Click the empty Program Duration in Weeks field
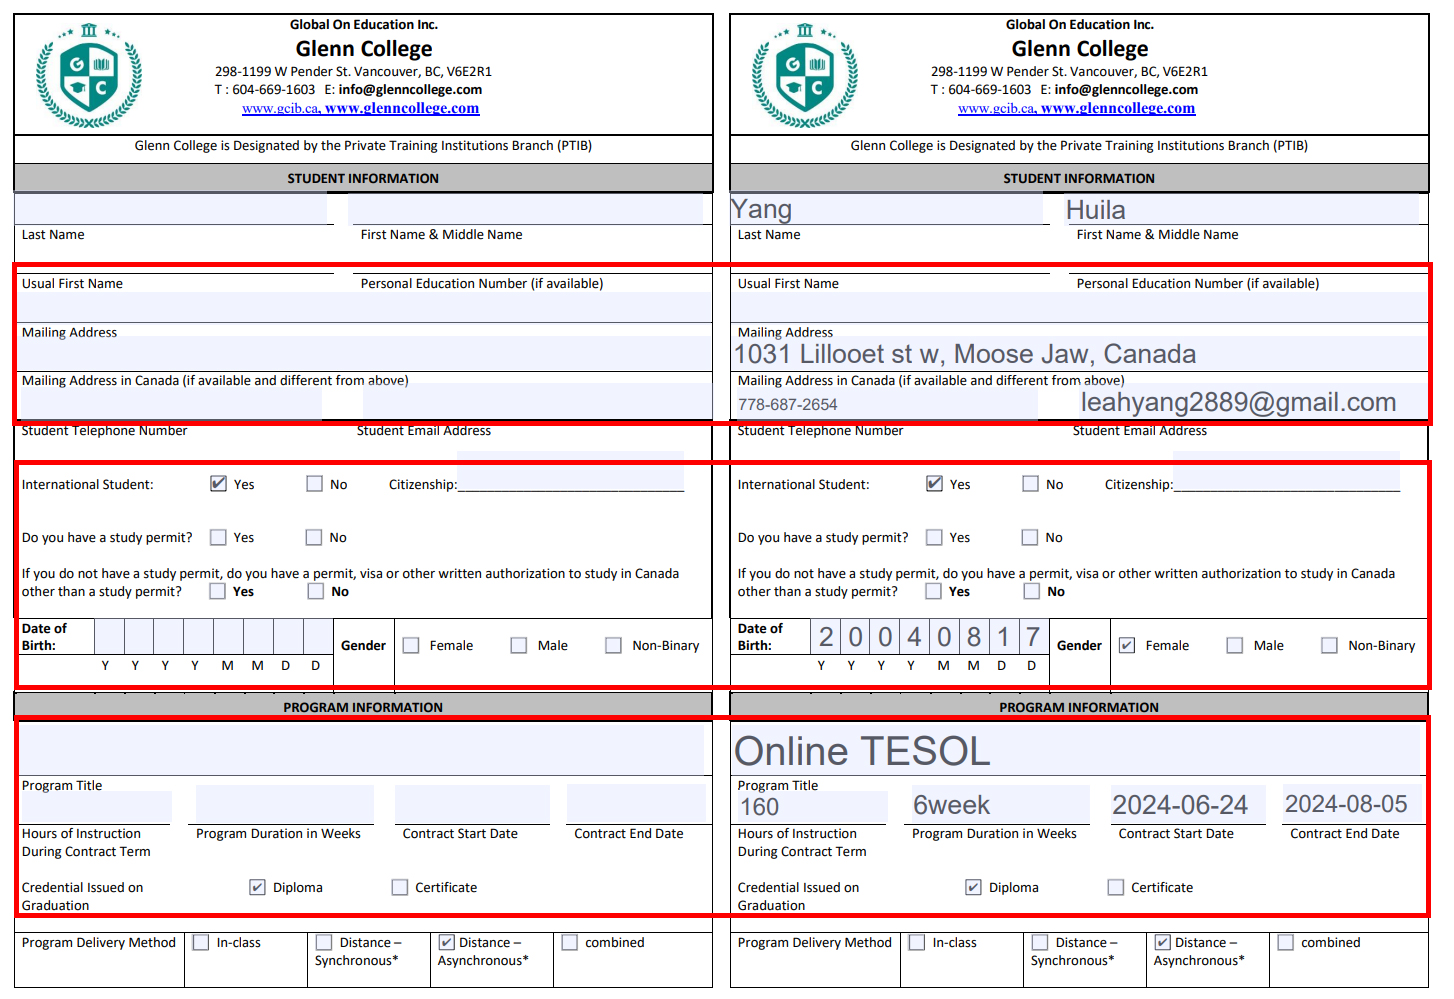This screenshot has height=999, width=1454. click(285, 805)
